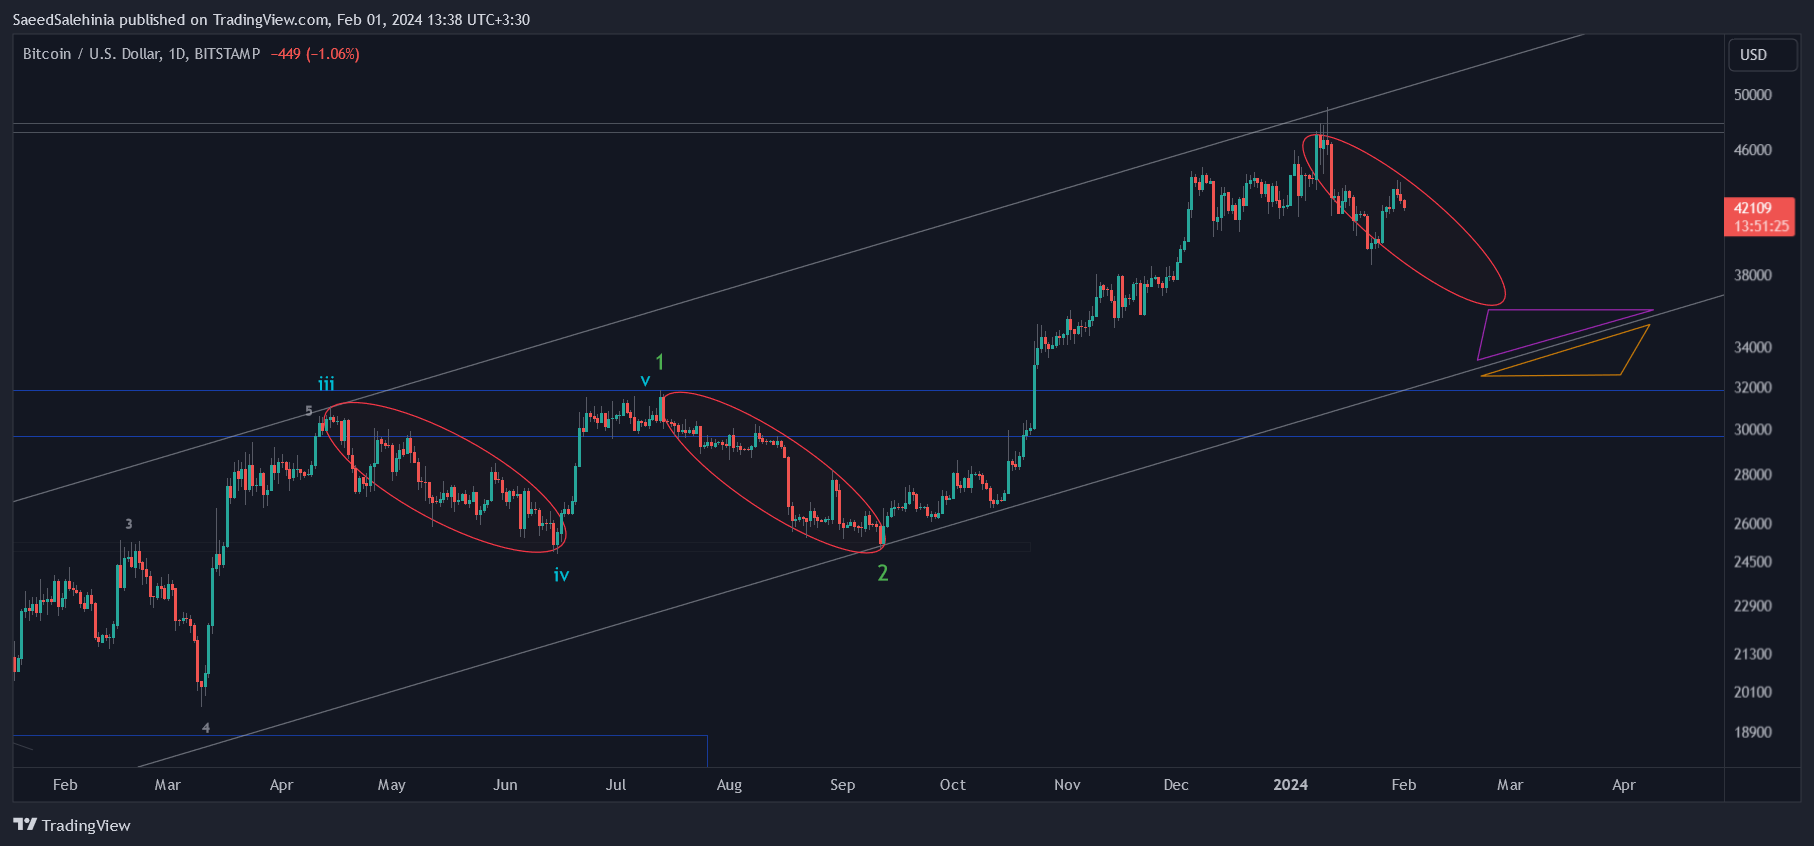Click the Bitcoin / U.S. Dollar symbol title
The width and height of the screenshot is (1814, 846).
point(141,54)
